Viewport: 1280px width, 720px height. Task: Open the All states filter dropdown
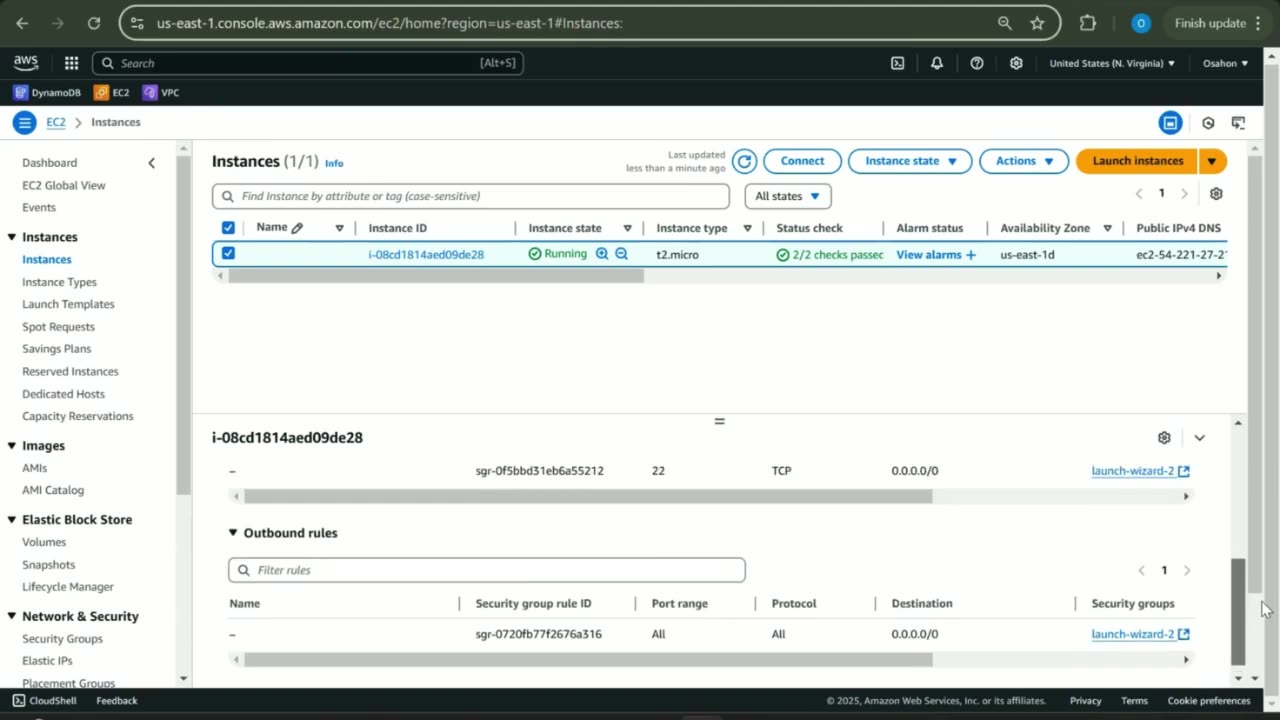tap(788, 196)
